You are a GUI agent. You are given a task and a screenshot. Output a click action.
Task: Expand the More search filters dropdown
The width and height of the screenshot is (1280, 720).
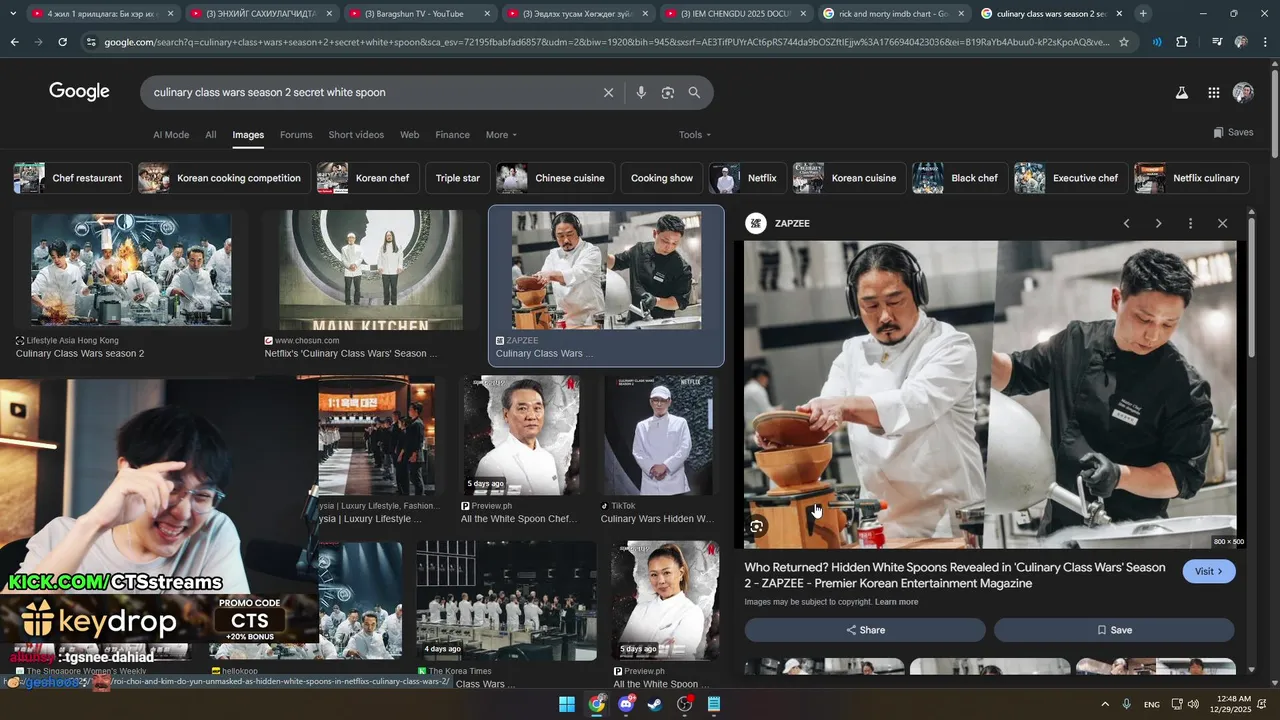pos(501,135)
